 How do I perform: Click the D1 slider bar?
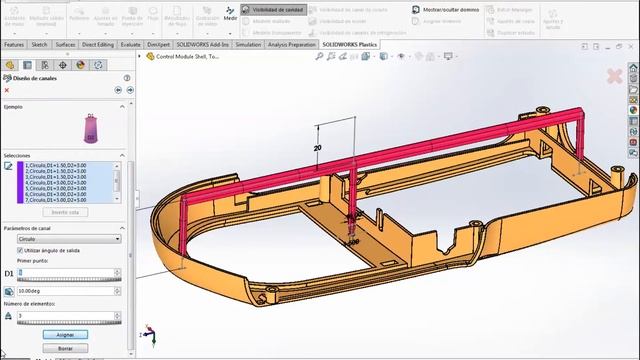click(69, 280)
